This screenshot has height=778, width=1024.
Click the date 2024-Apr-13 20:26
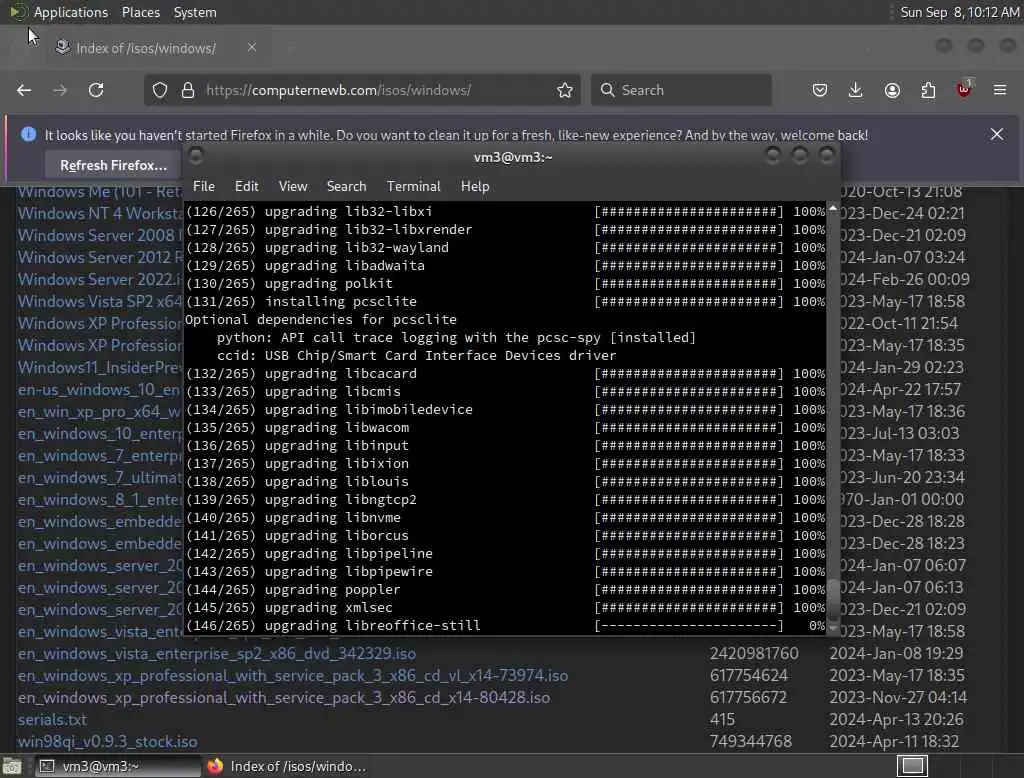pyautogui.click(x=896, y=719)
